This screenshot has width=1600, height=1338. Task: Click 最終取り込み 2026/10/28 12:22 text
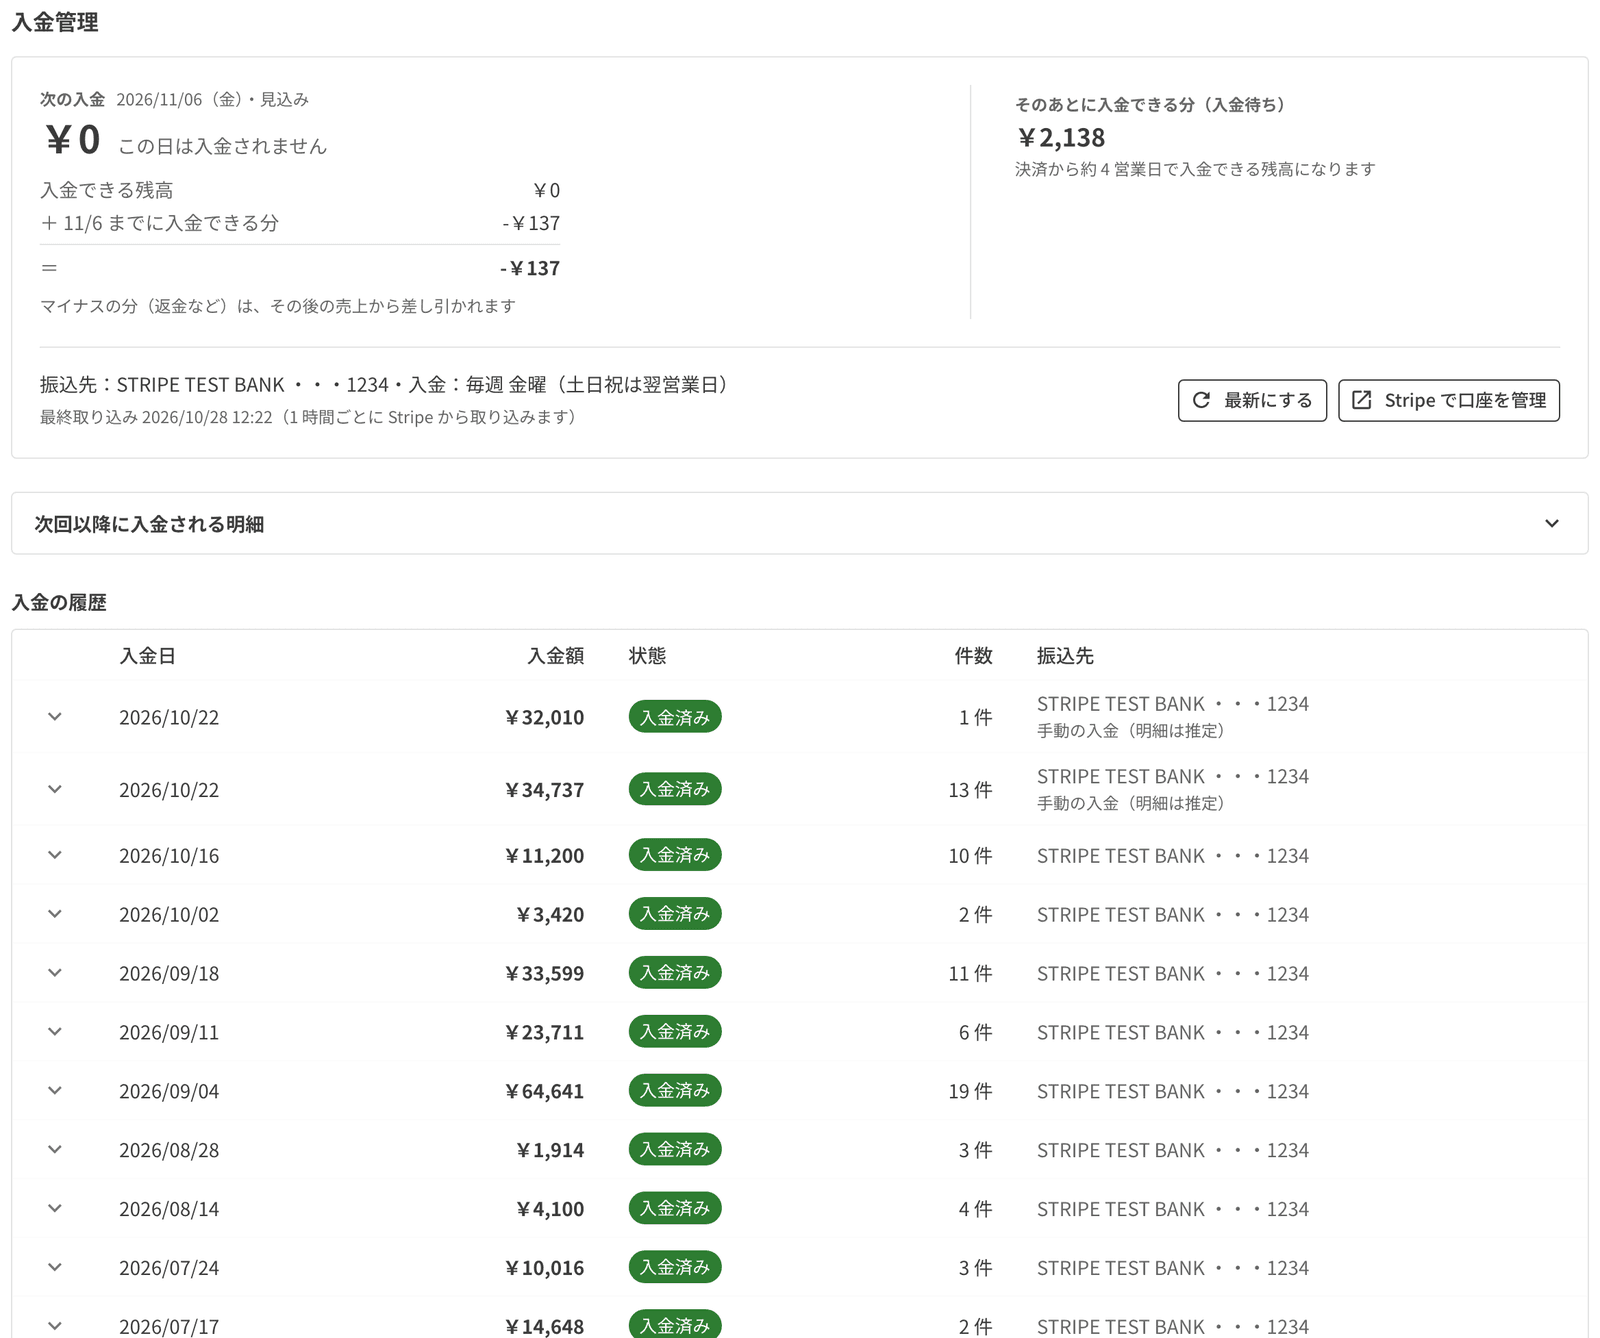click(156, 417)
